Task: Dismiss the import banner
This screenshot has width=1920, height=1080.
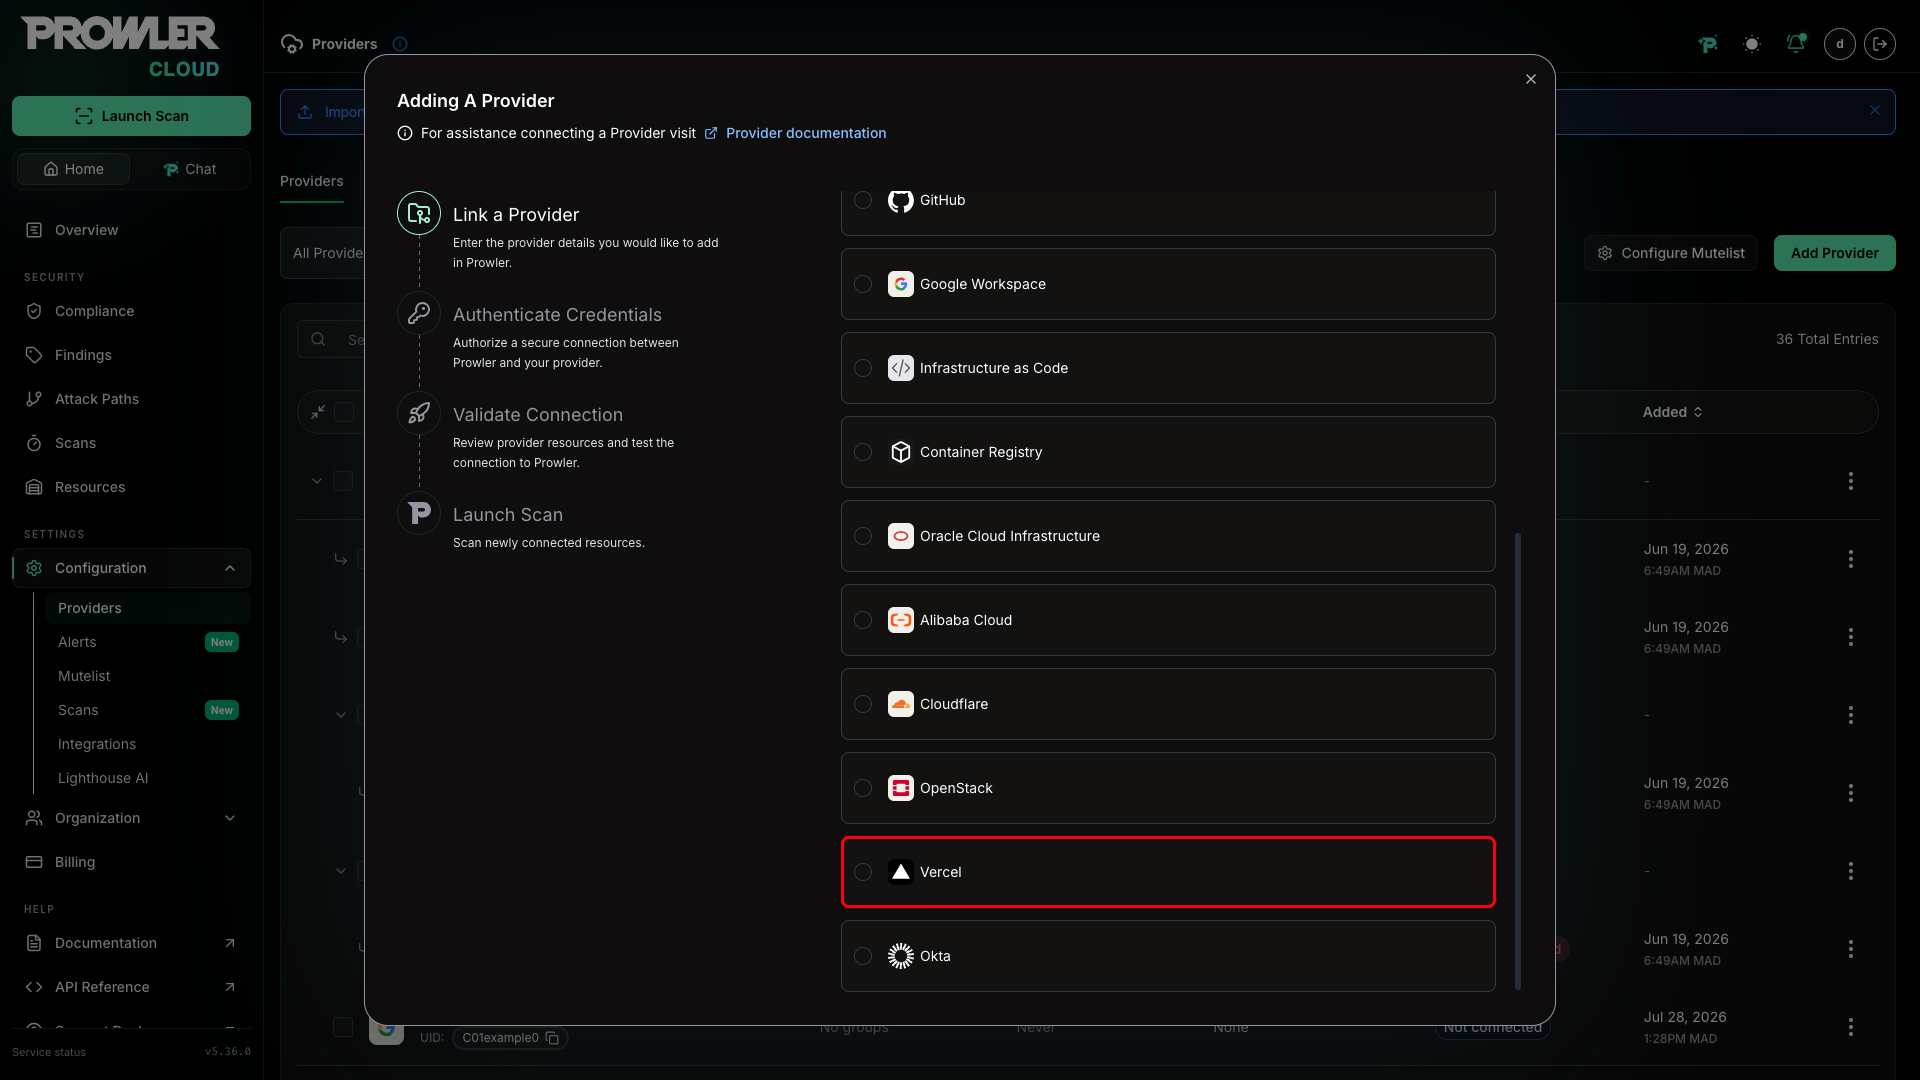Action: point(1875,111)
